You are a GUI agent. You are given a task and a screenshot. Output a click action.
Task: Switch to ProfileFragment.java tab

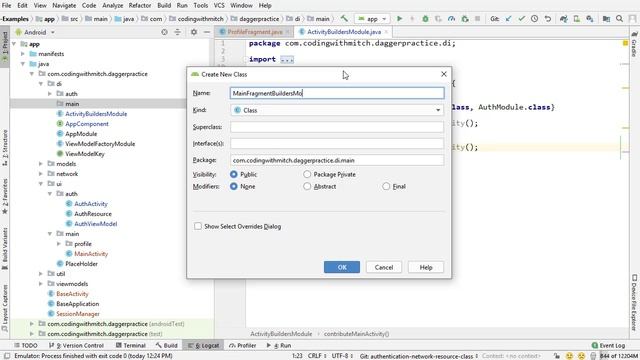coord(254,32)
